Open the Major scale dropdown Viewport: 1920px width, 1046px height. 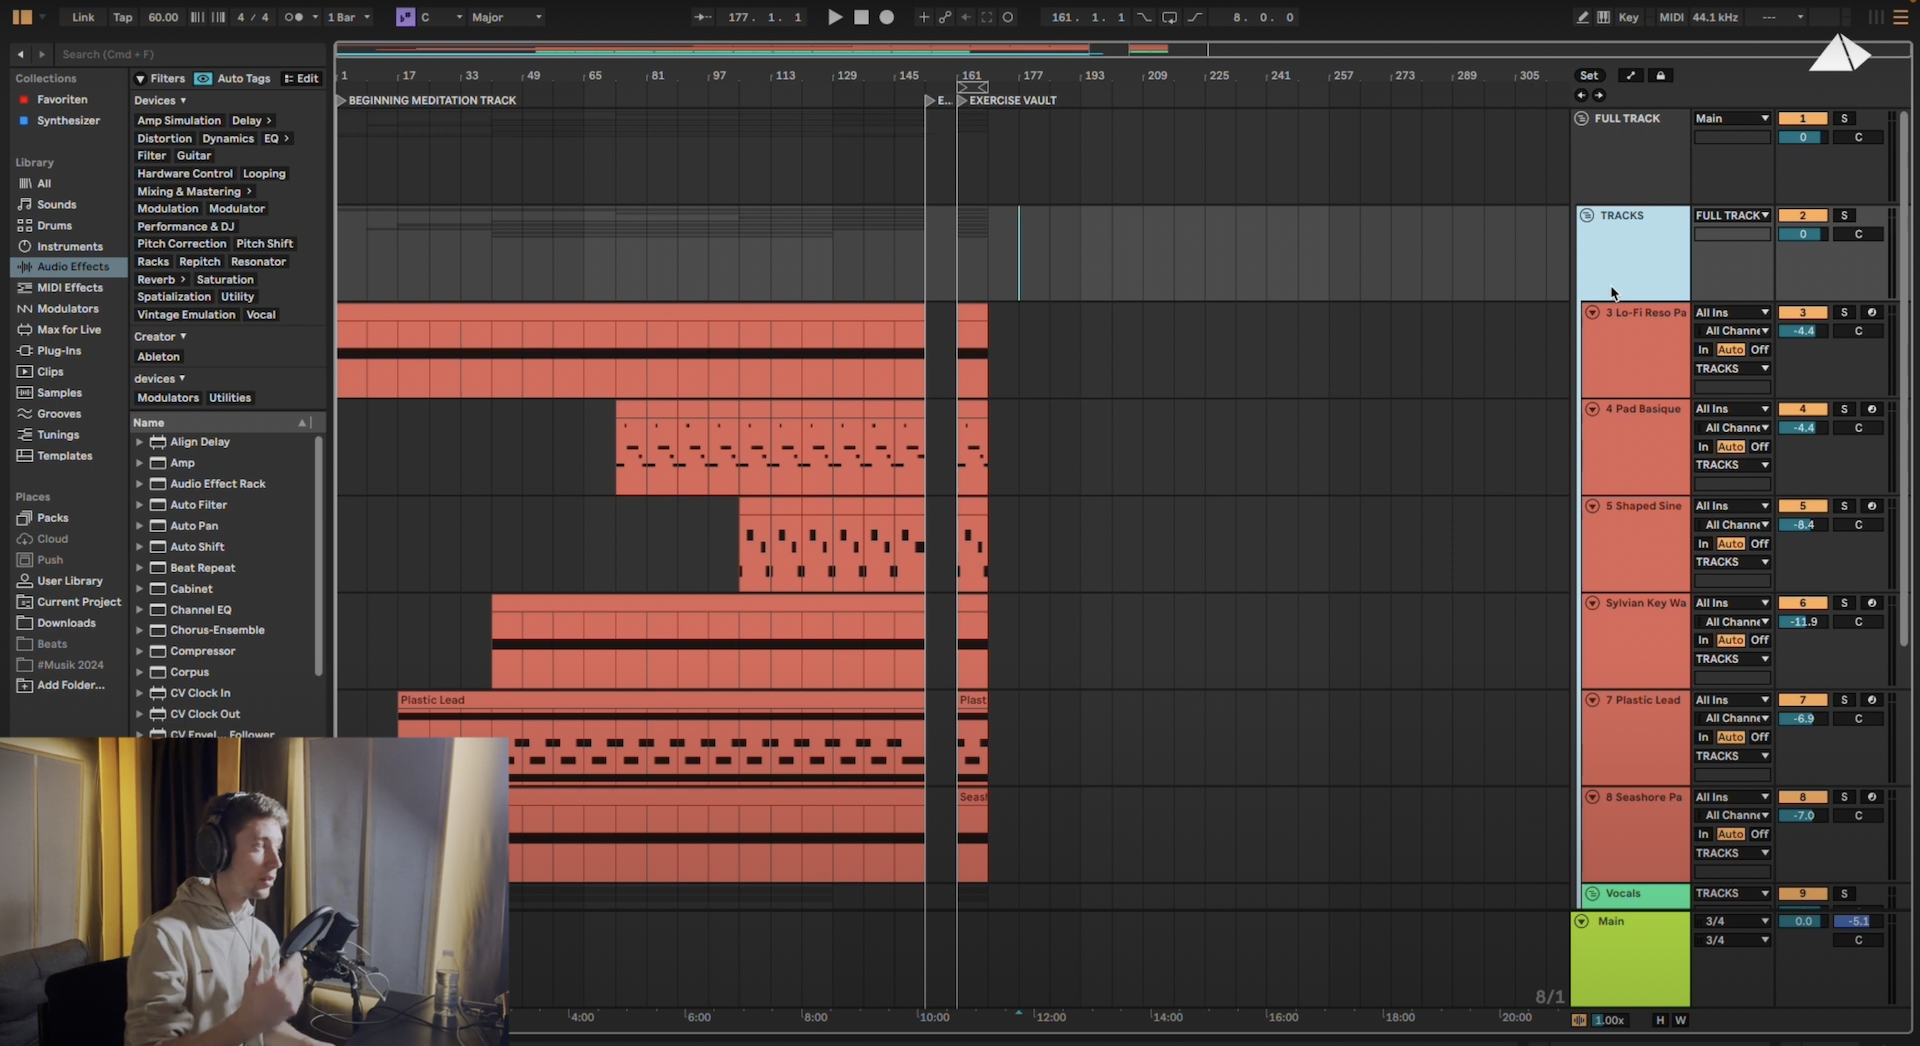coord(506,17)
